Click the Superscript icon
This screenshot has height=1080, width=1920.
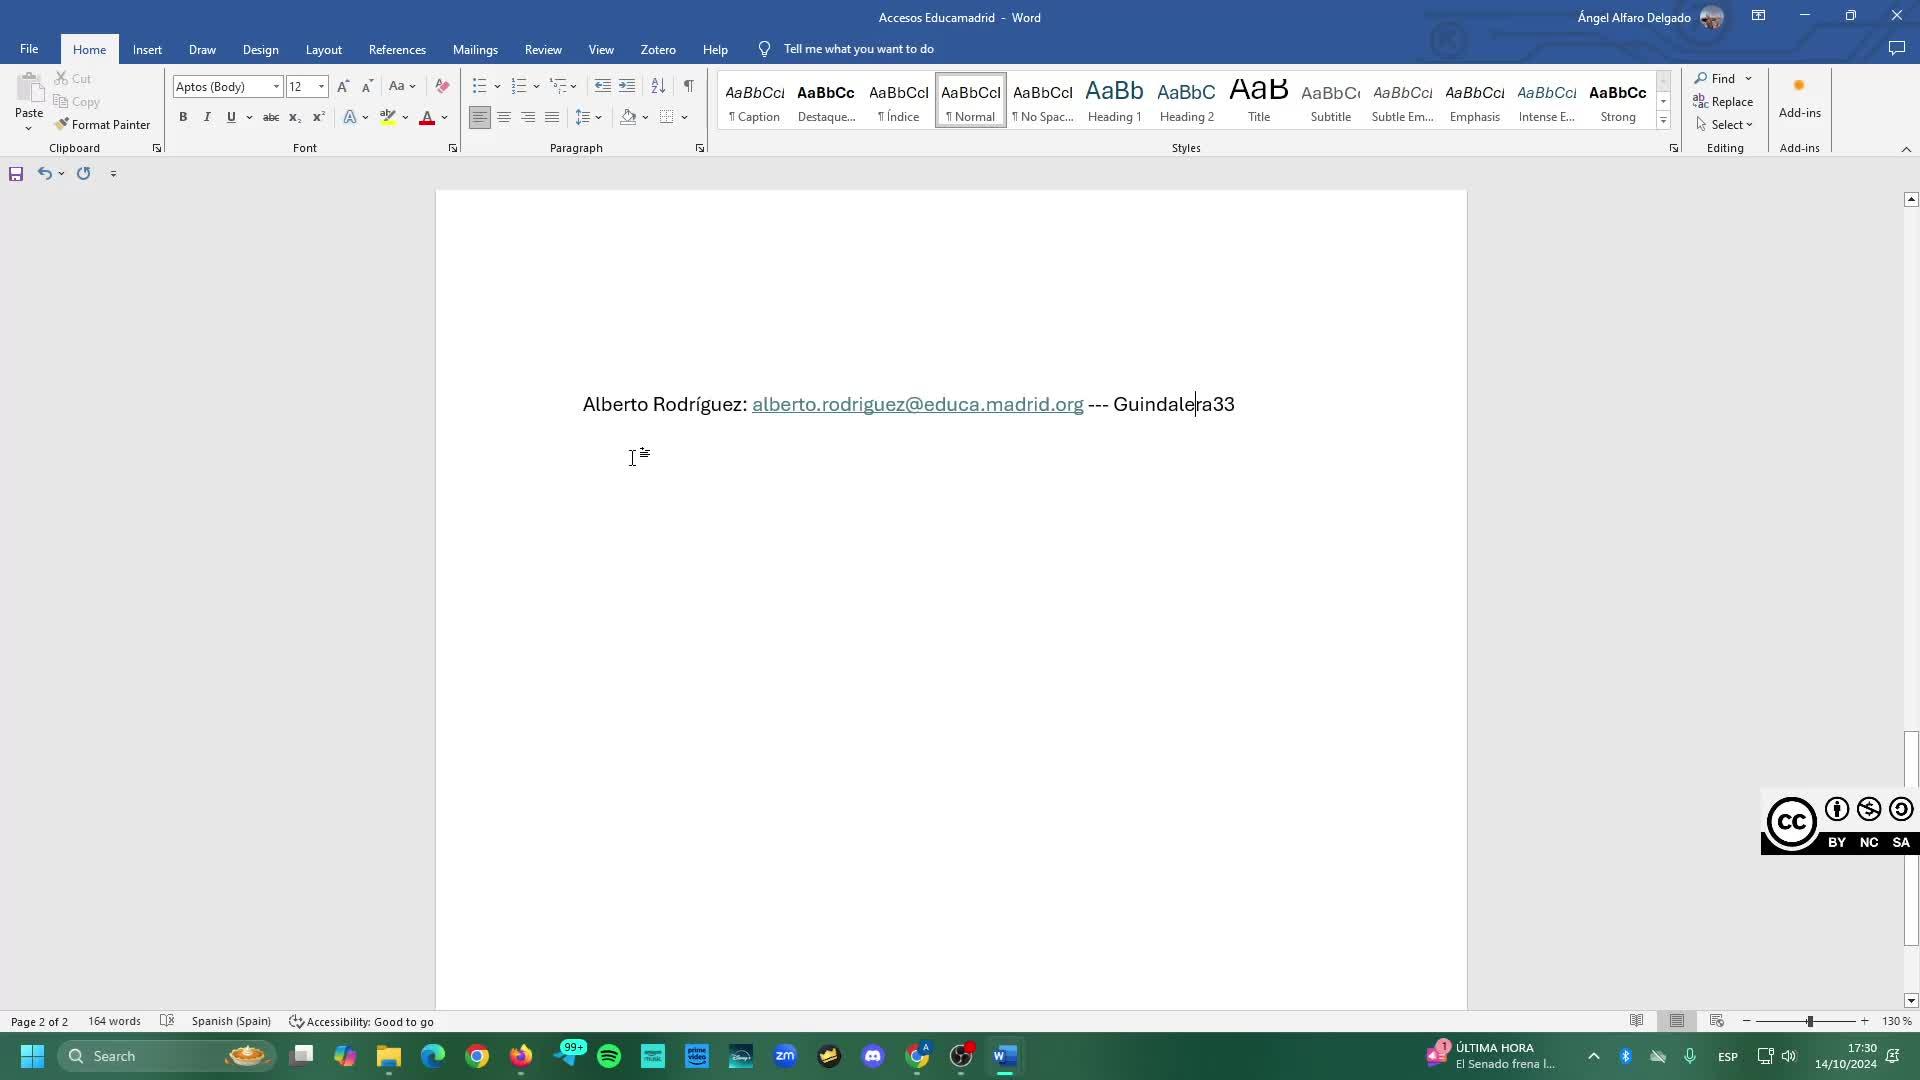[x=318, y=117]
